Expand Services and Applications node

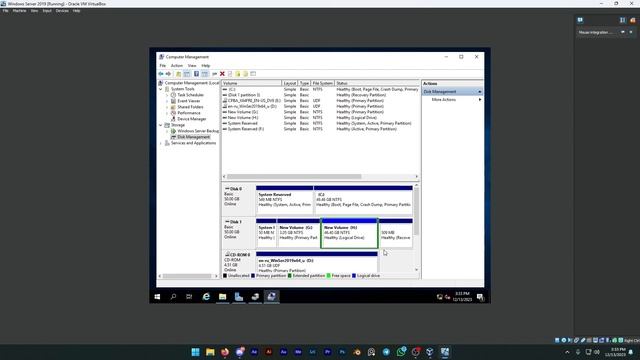(x=161, y=143)
